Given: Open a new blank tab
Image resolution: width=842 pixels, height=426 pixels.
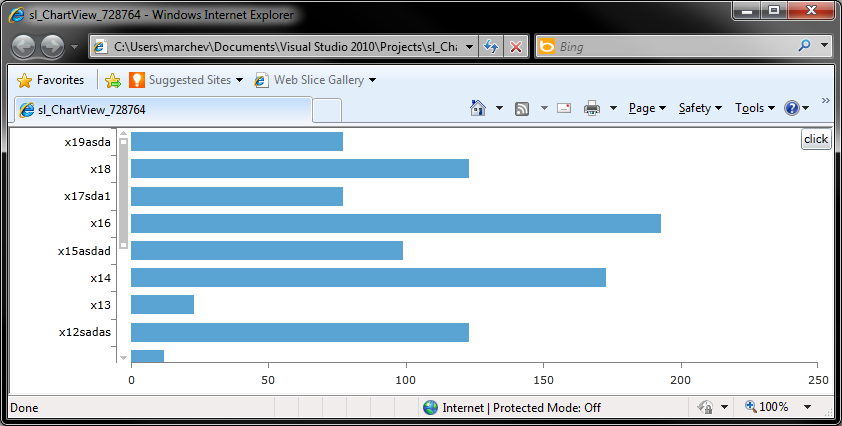Looking at the screenshot, I should tap(326, 111).
